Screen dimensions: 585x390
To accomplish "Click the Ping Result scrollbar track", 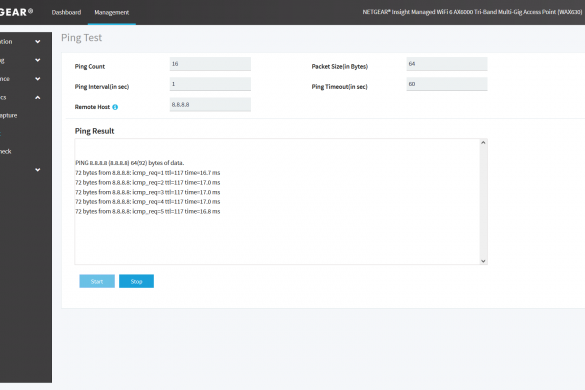I will [483, 202].
